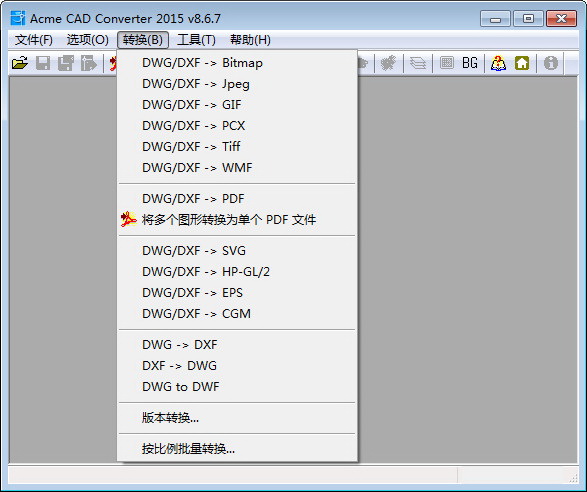Choose DXF -> DWG conversion

point(237,366)
